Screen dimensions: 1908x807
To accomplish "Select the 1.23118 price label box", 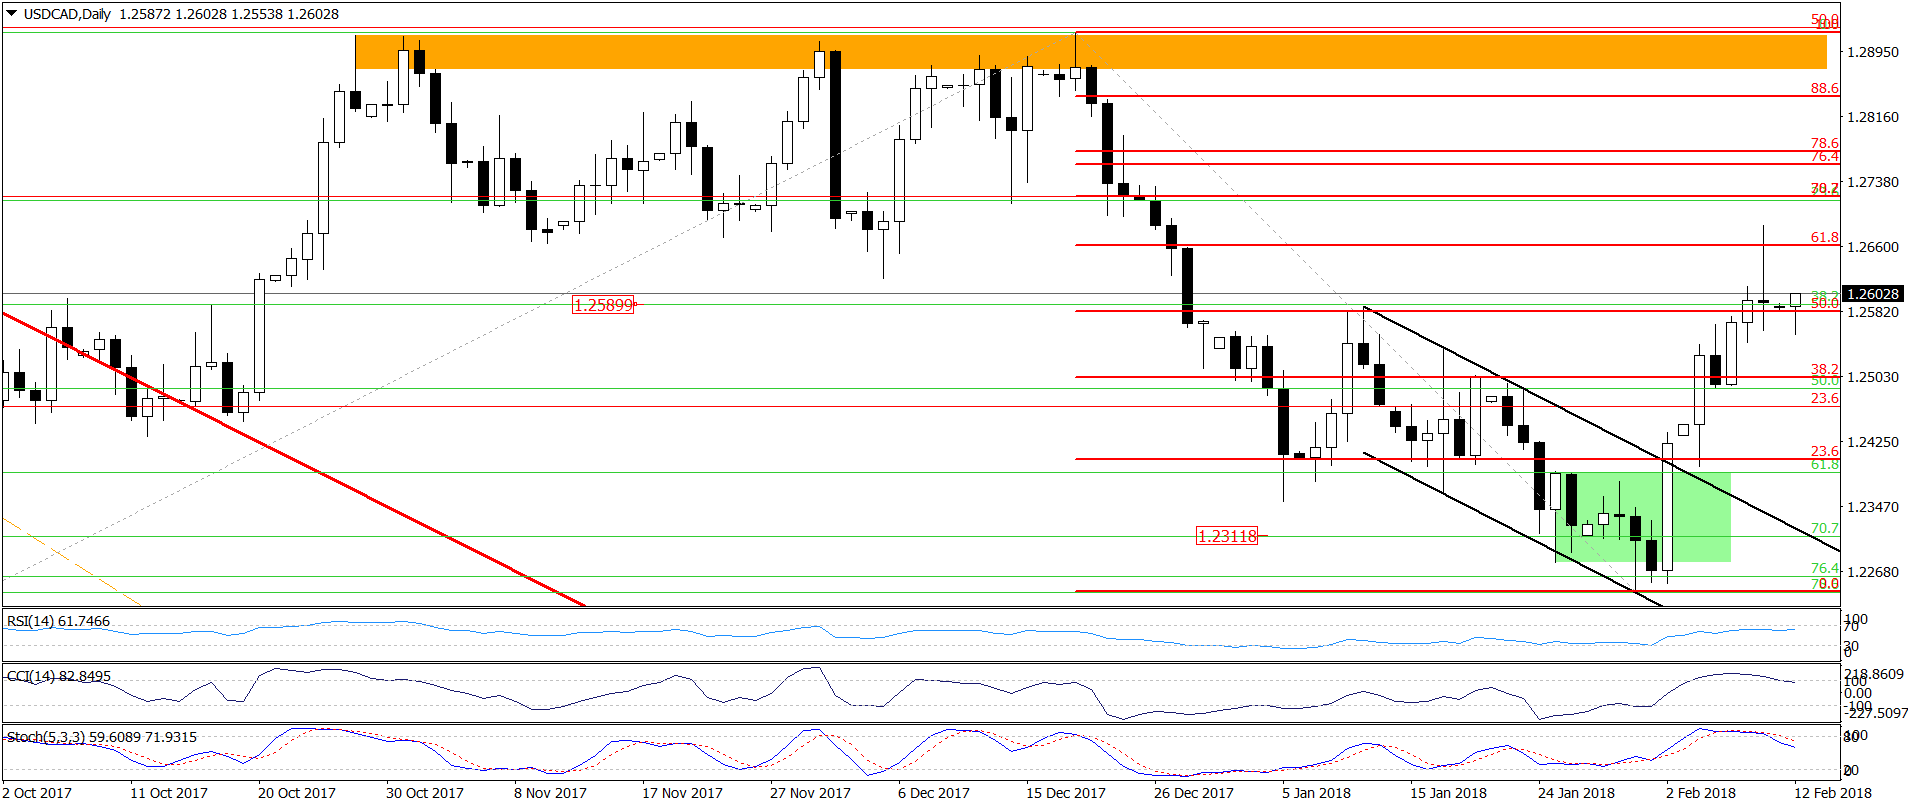I will coord(1227,536).
